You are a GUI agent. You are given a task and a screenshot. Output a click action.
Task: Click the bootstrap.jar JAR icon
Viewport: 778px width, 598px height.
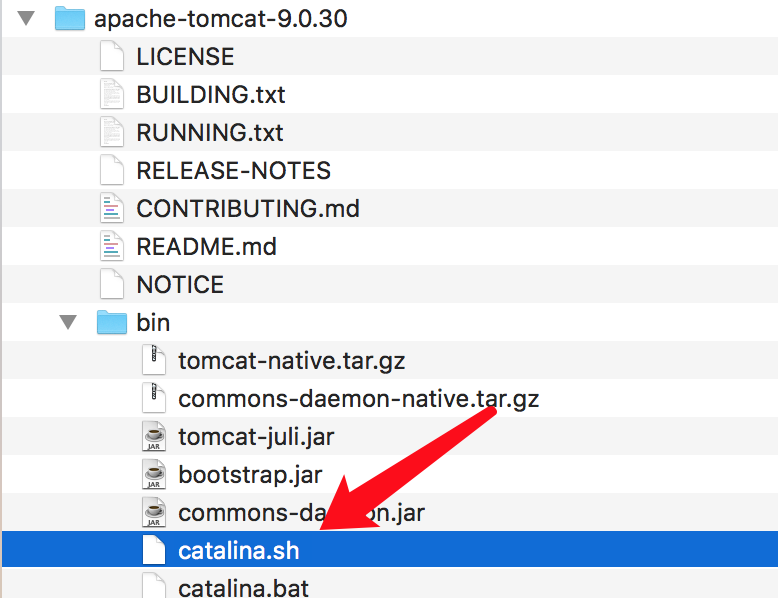(154, 474)
